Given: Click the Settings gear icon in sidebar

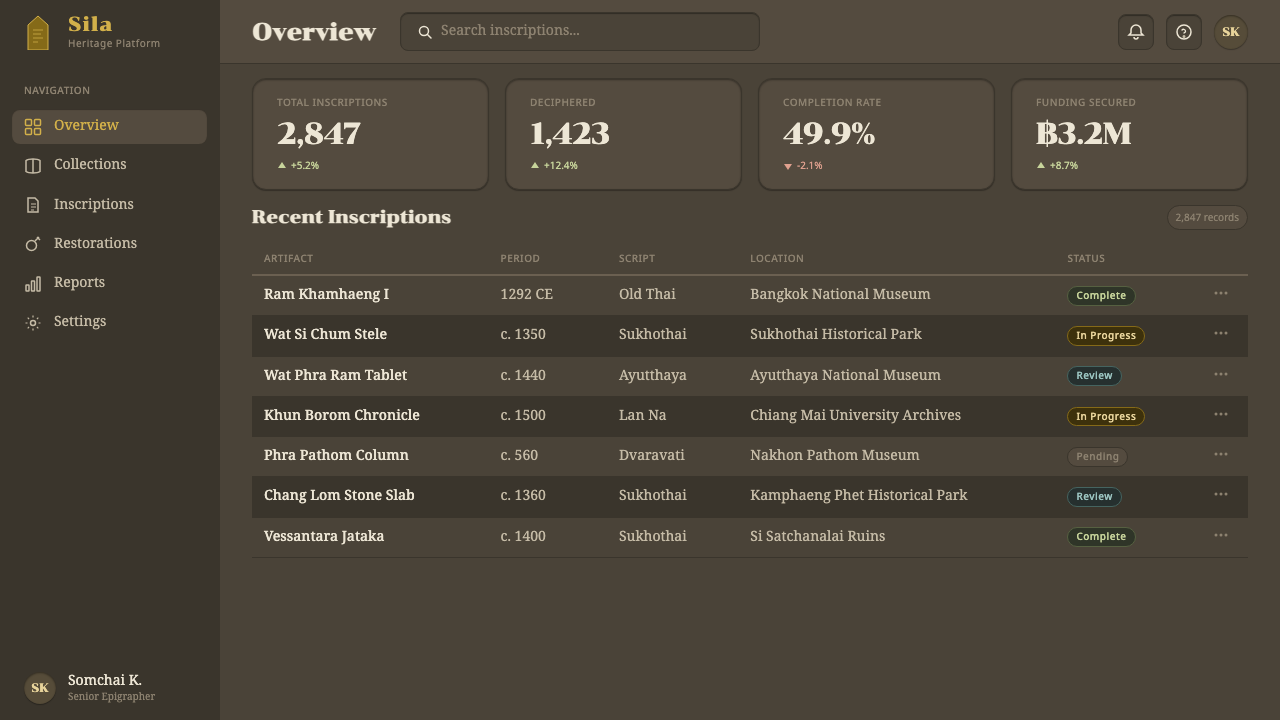Looking at the screenshot, I should [33, 322].
